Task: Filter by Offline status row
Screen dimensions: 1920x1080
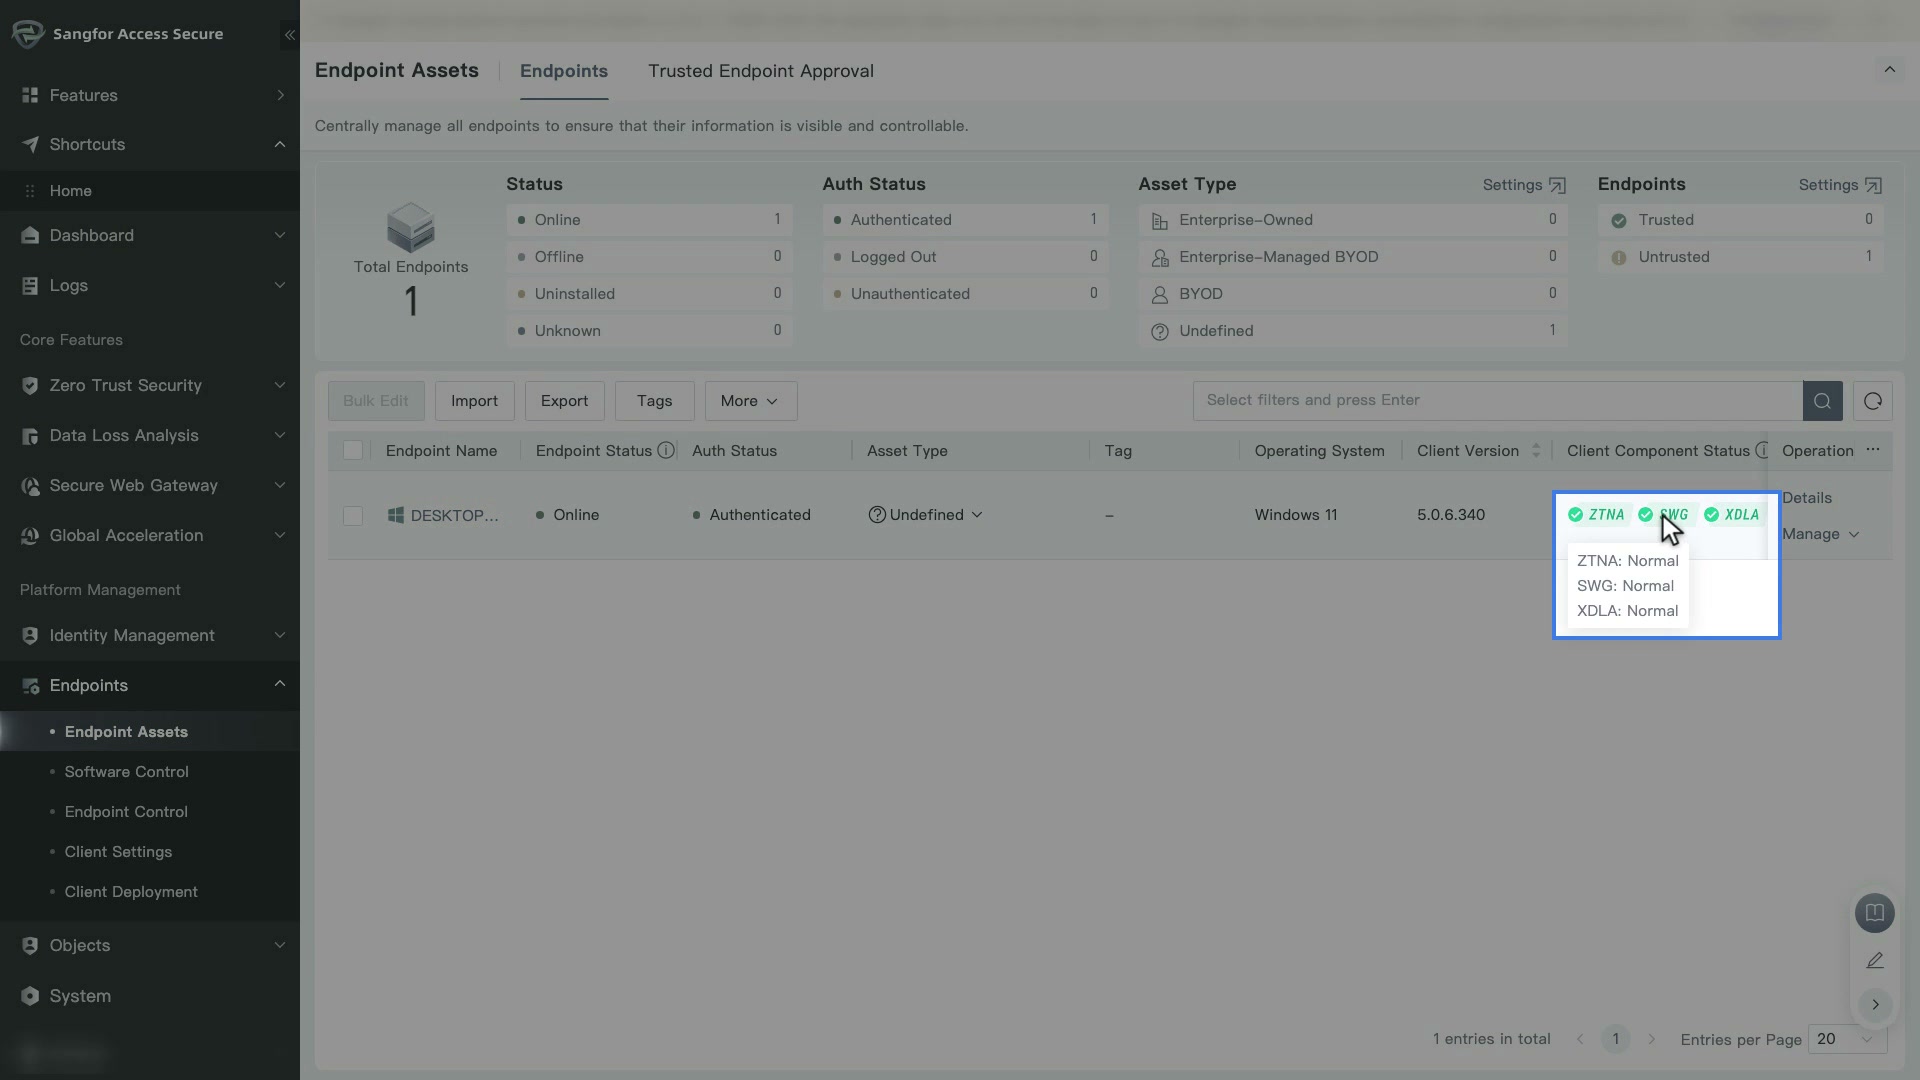Action: pos(649,257)
